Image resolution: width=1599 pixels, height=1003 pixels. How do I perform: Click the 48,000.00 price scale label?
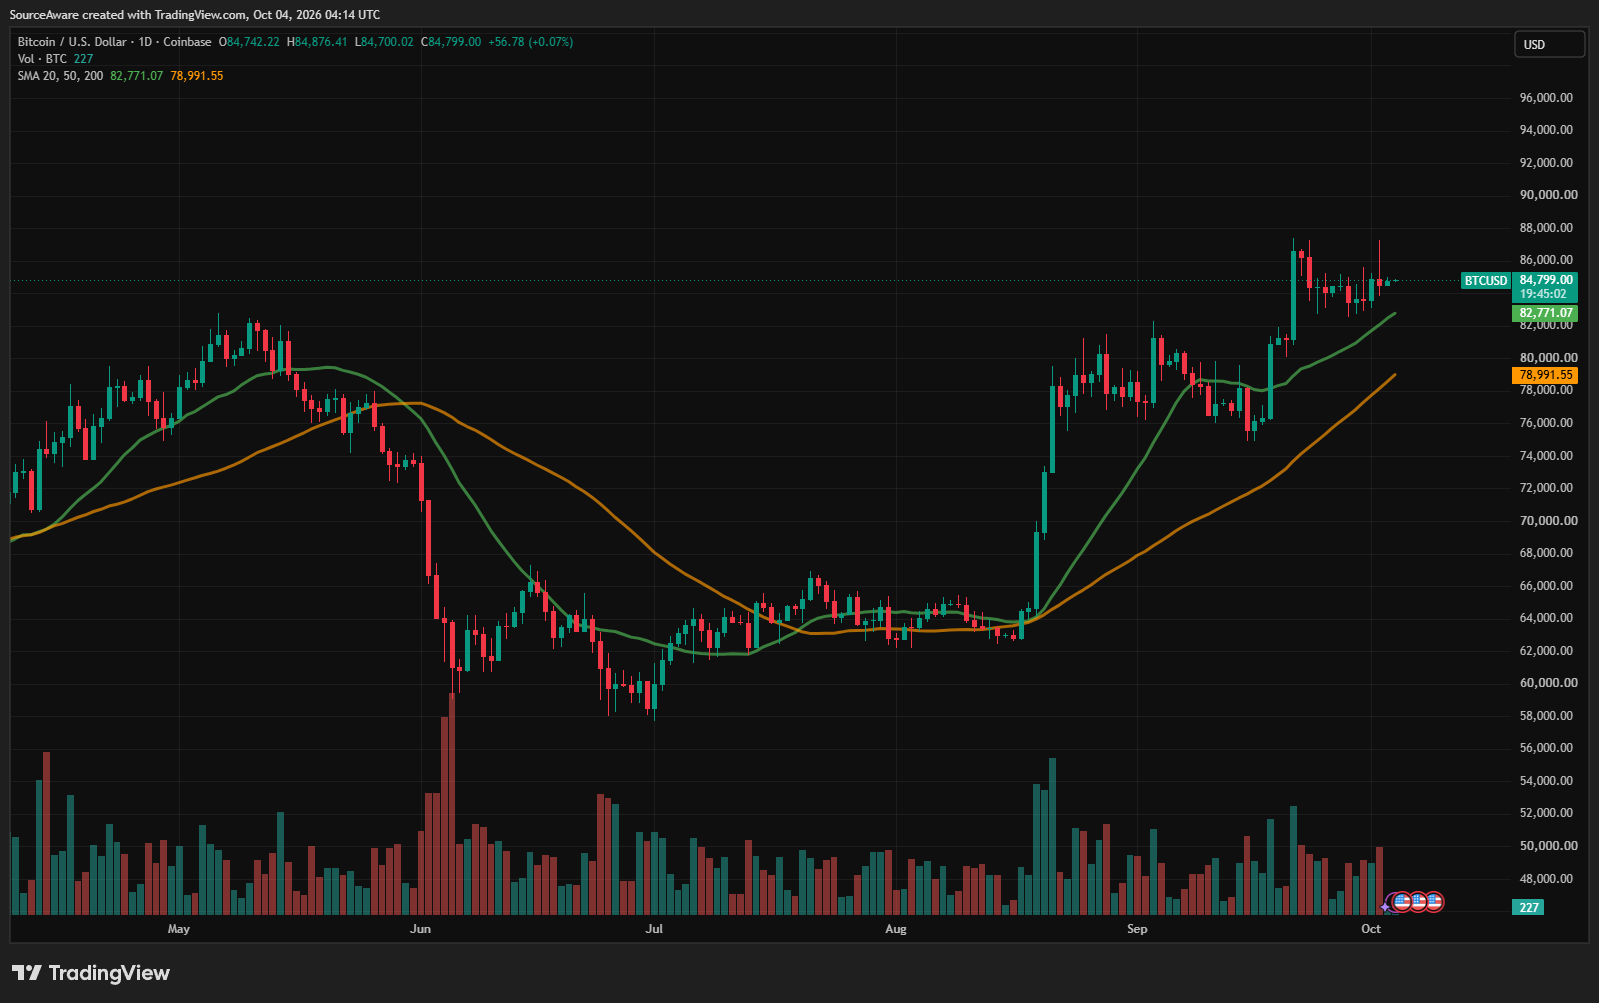pos(1546,879)
